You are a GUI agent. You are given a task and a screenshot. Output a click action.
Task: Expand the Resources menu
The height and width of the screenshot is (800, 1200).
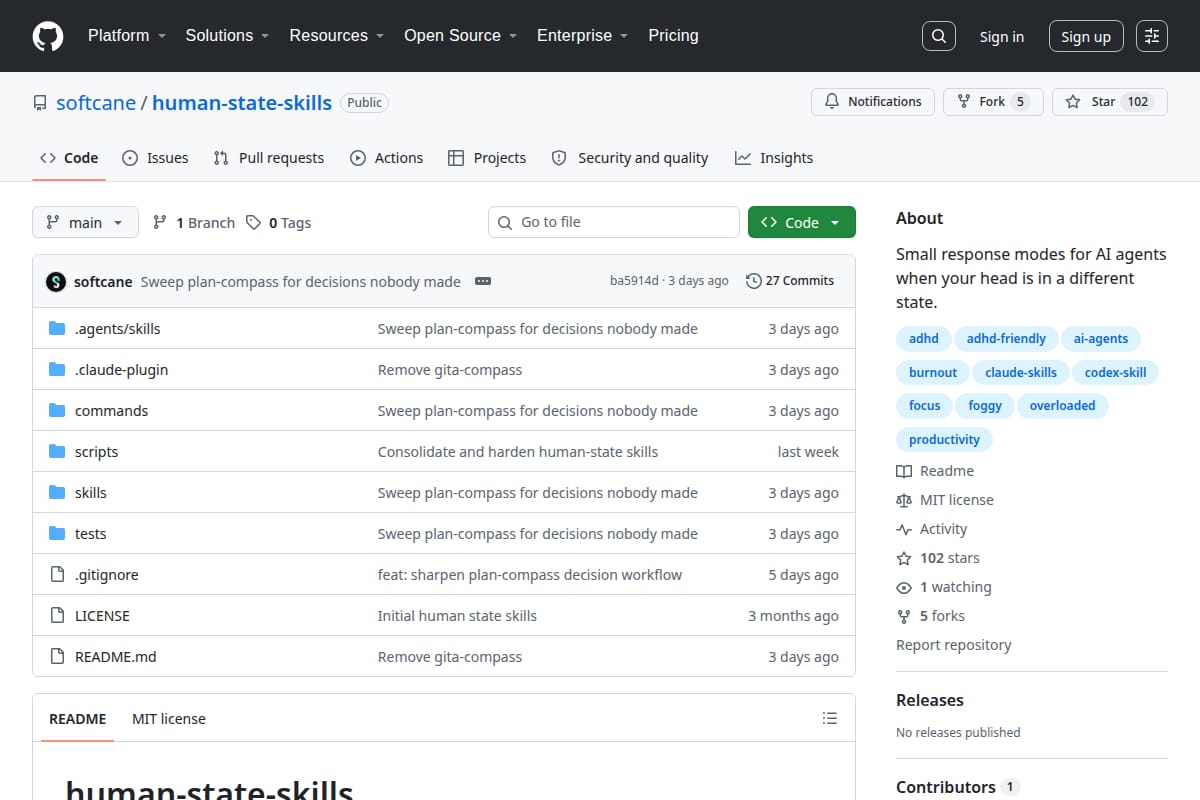[337, 35]
